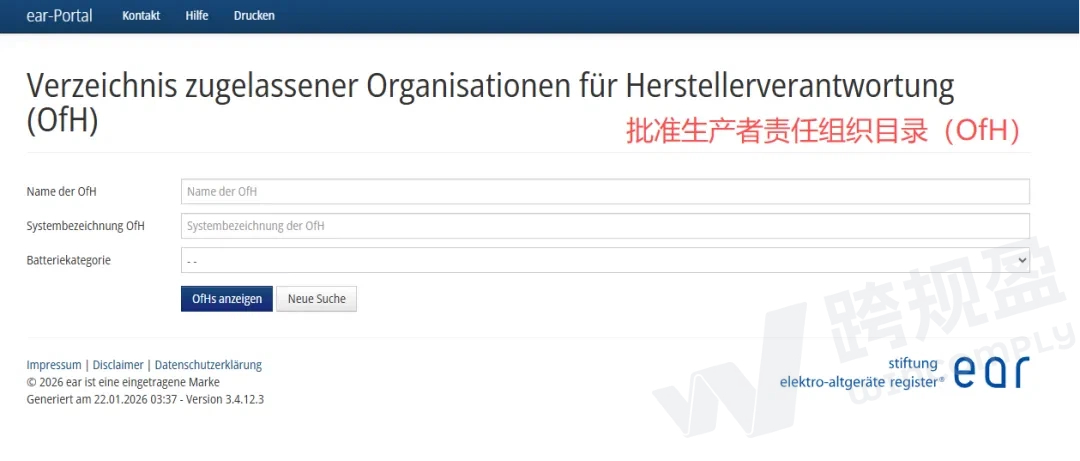
Task: Focus the Name der OfH text field
Action: click(x=605, y=192)
